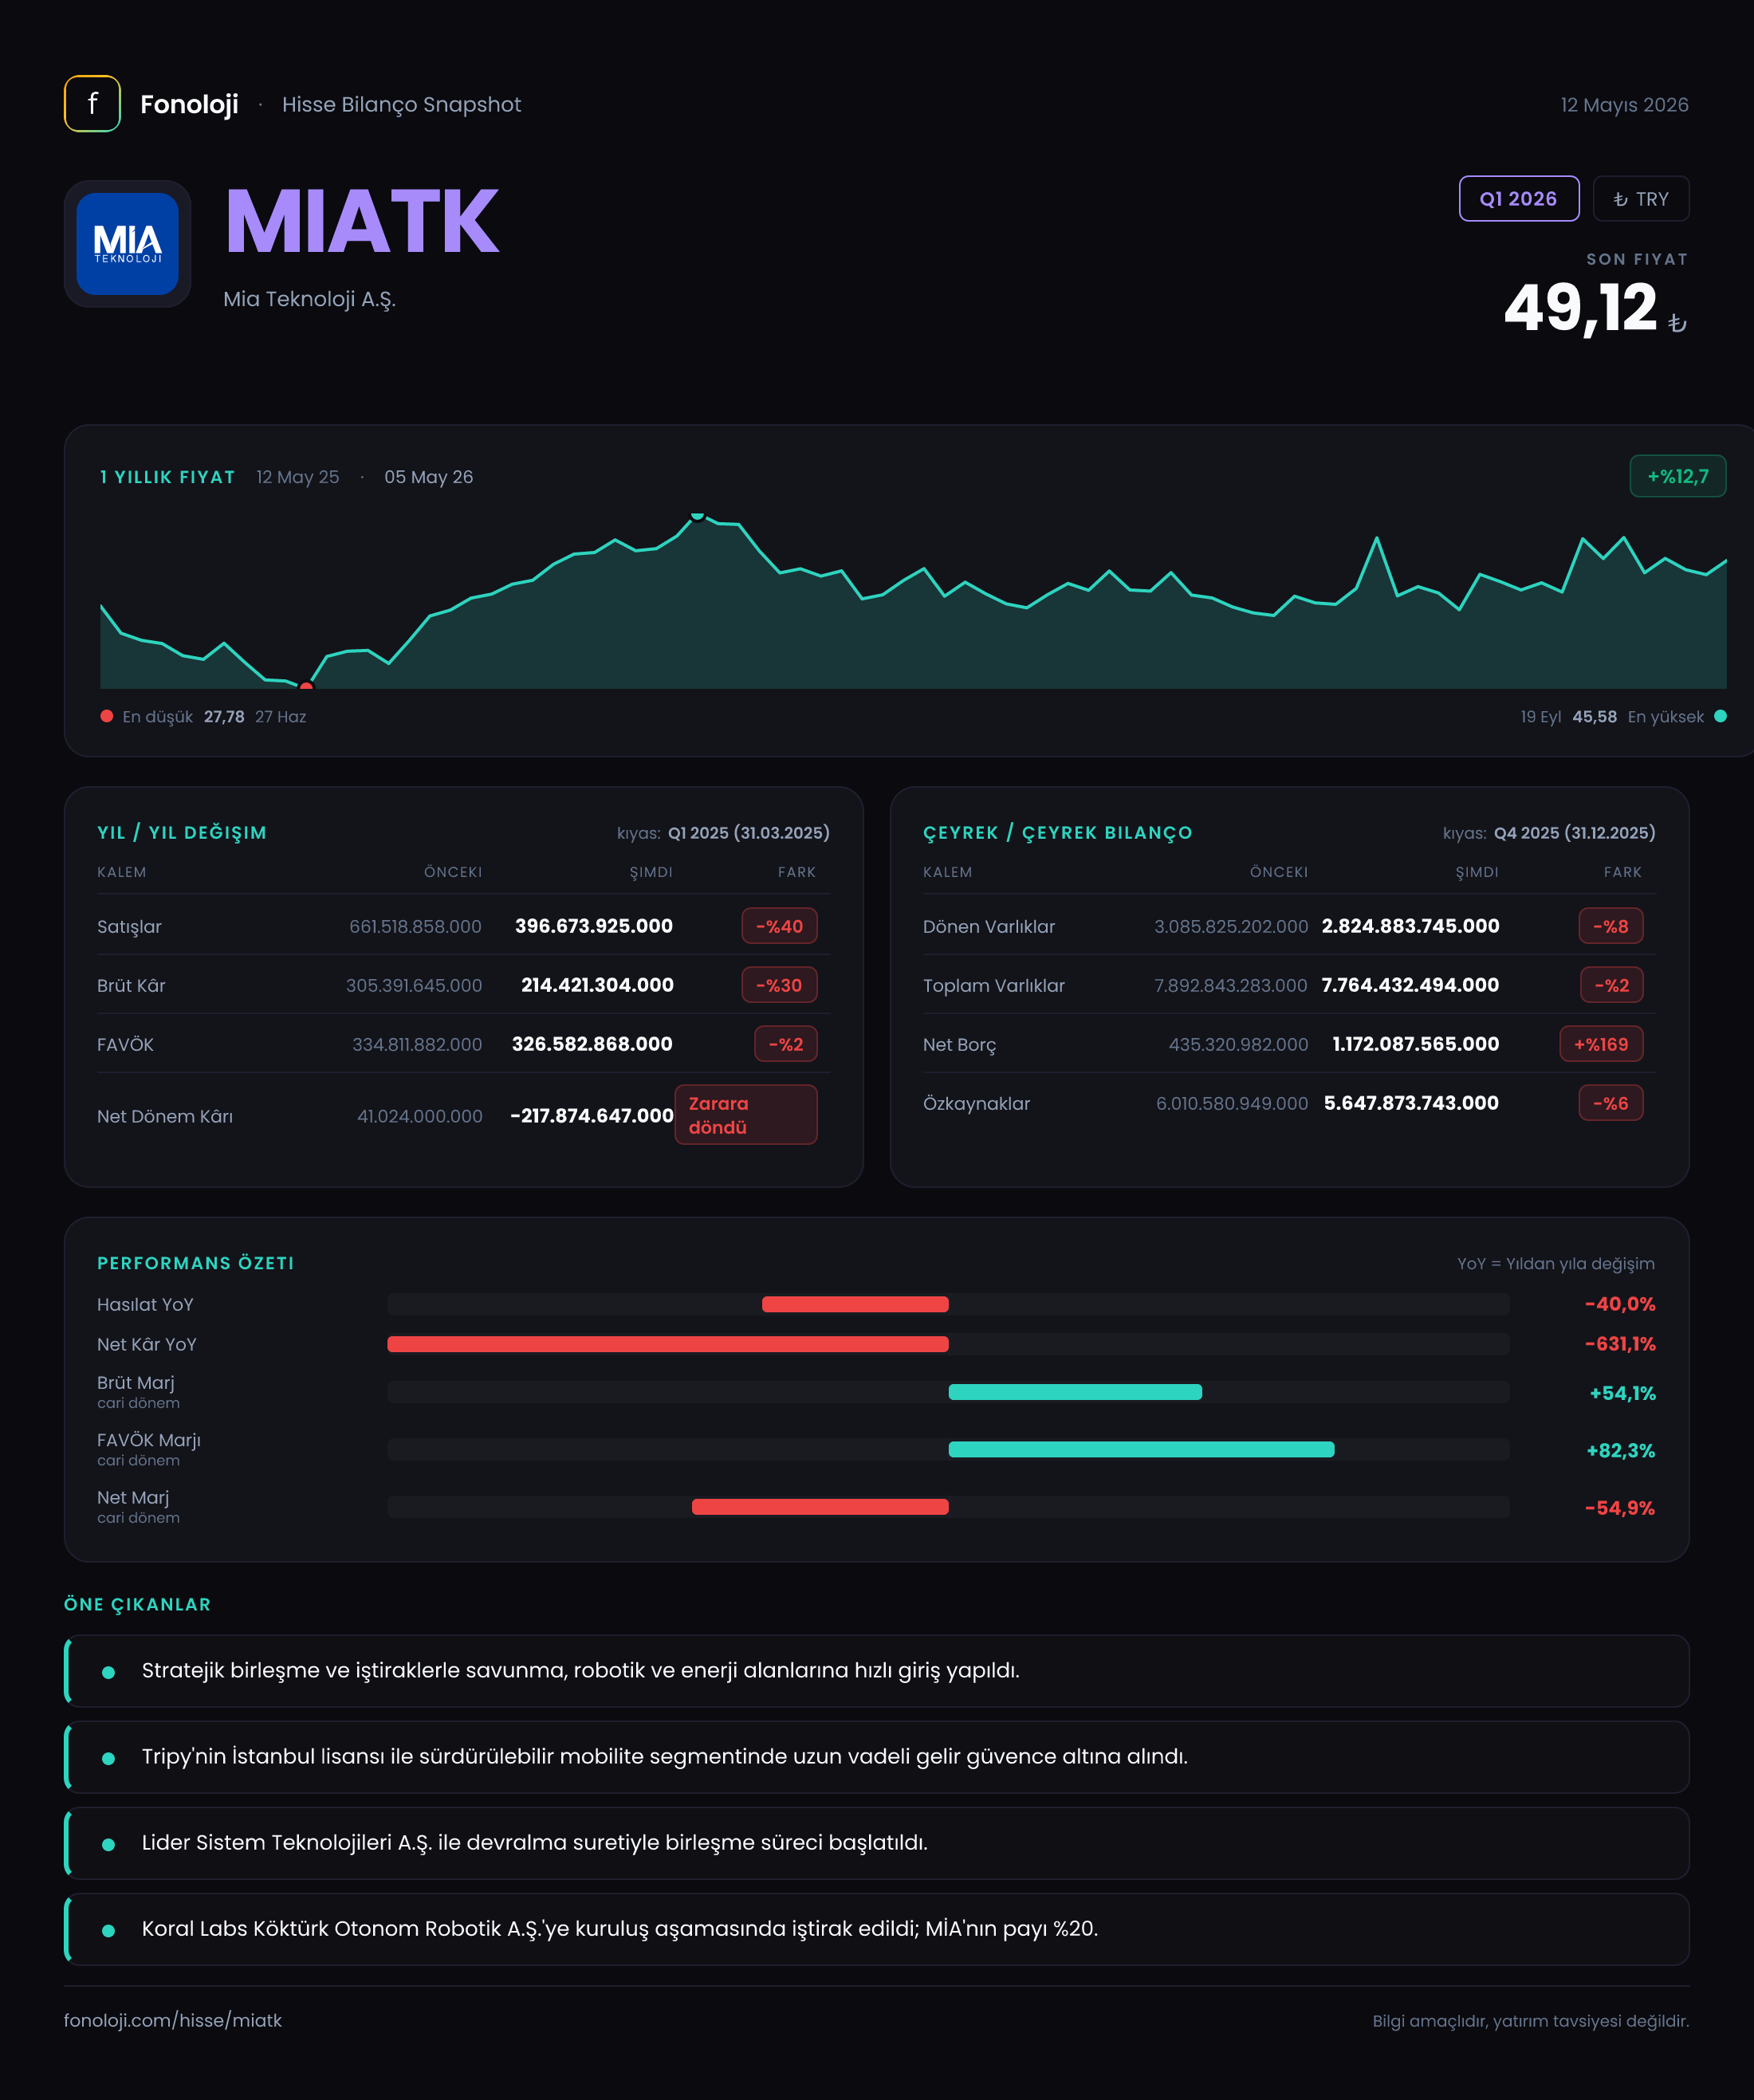Image resolution: width=1754 pixels, height=2100 pixels.
Task: Click the FAVÖK -%2 change badge
Action: pos(785,1044)
